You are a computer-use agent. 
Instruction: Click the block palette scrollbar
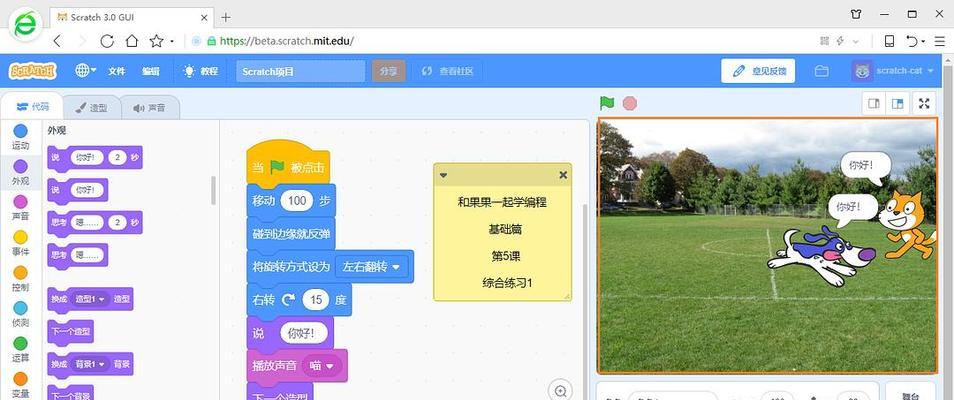point(213,191)
